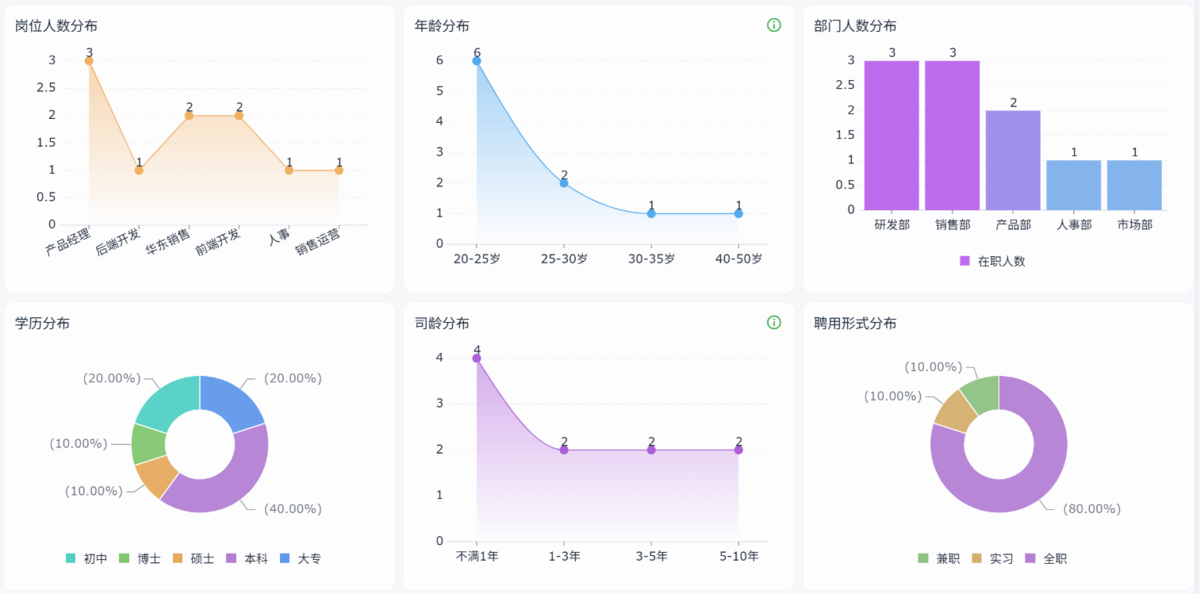Viewport: 1200px width, 594px height.
Task: Hide the 硕士 legend series
Action: pos(194,558)
